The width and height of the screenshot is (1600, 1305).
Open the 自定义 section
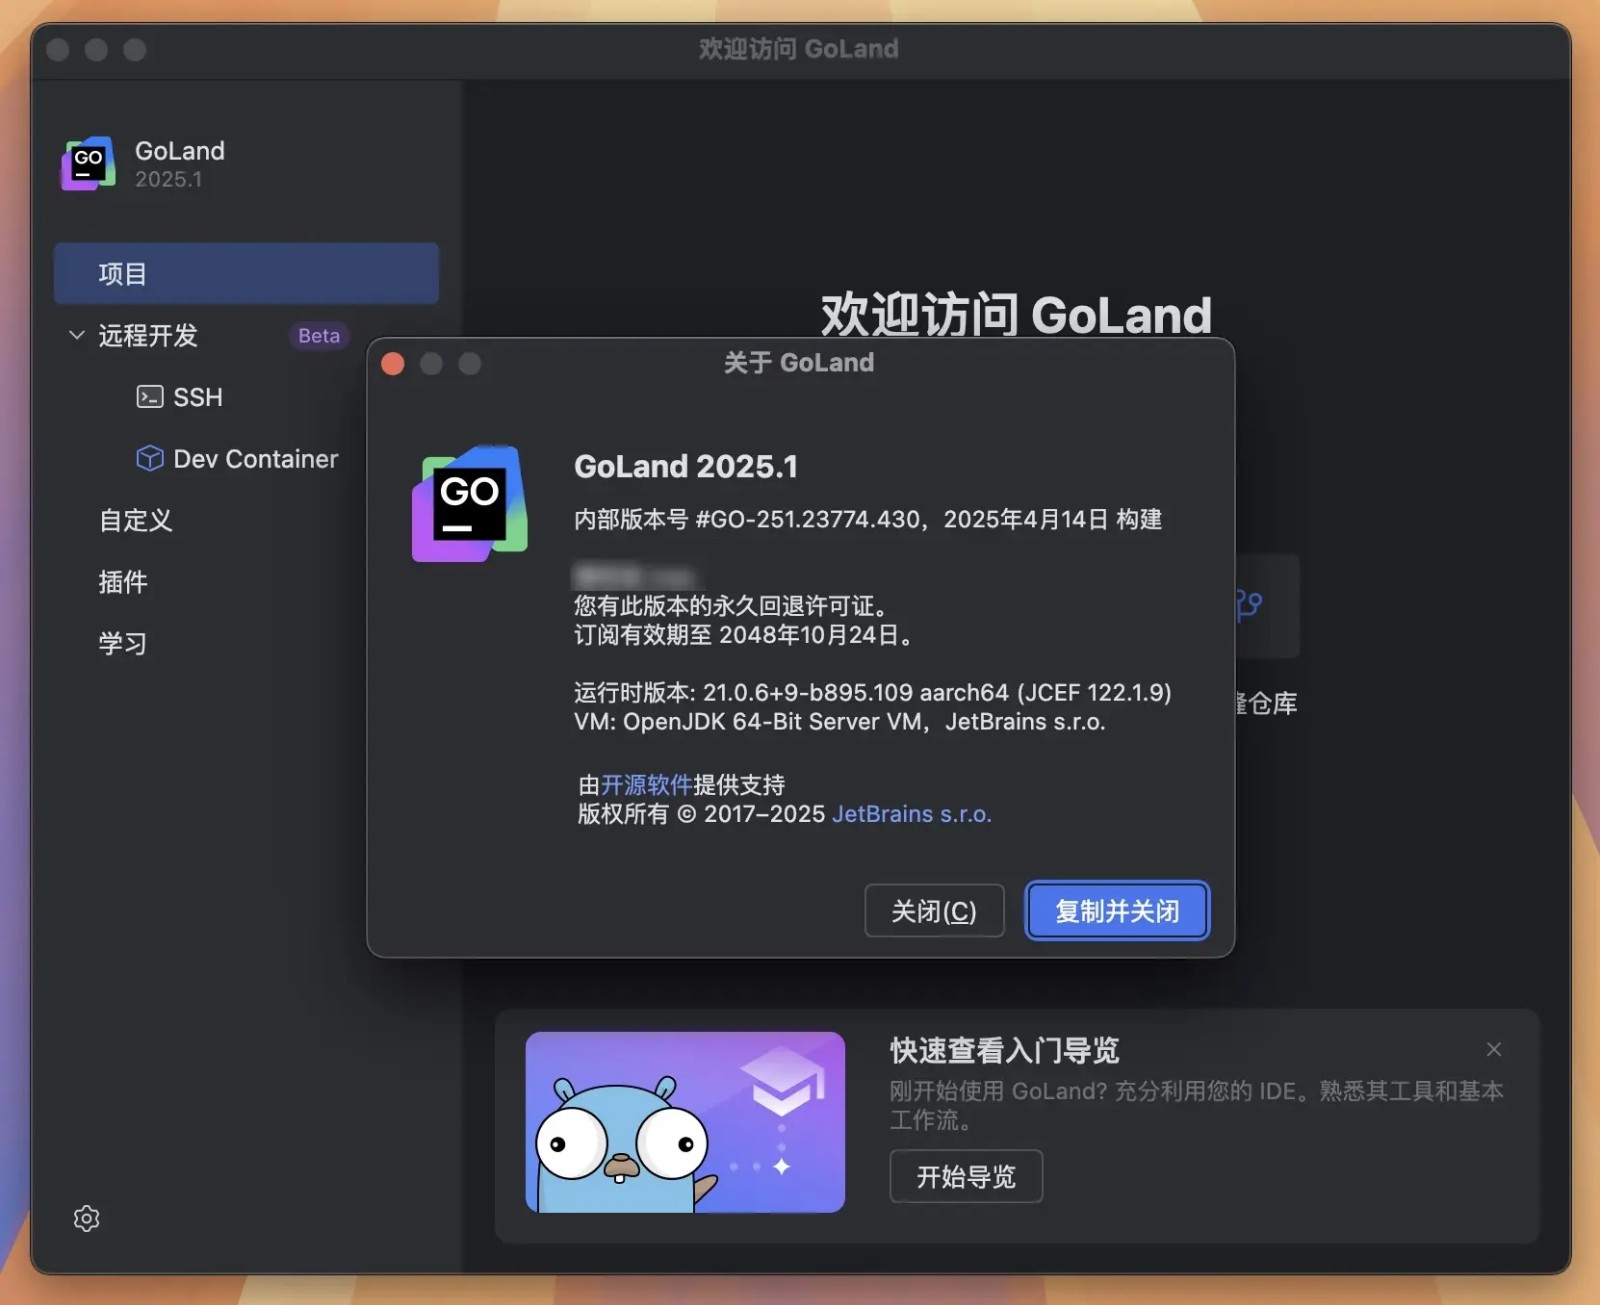[x=135, y=520]
